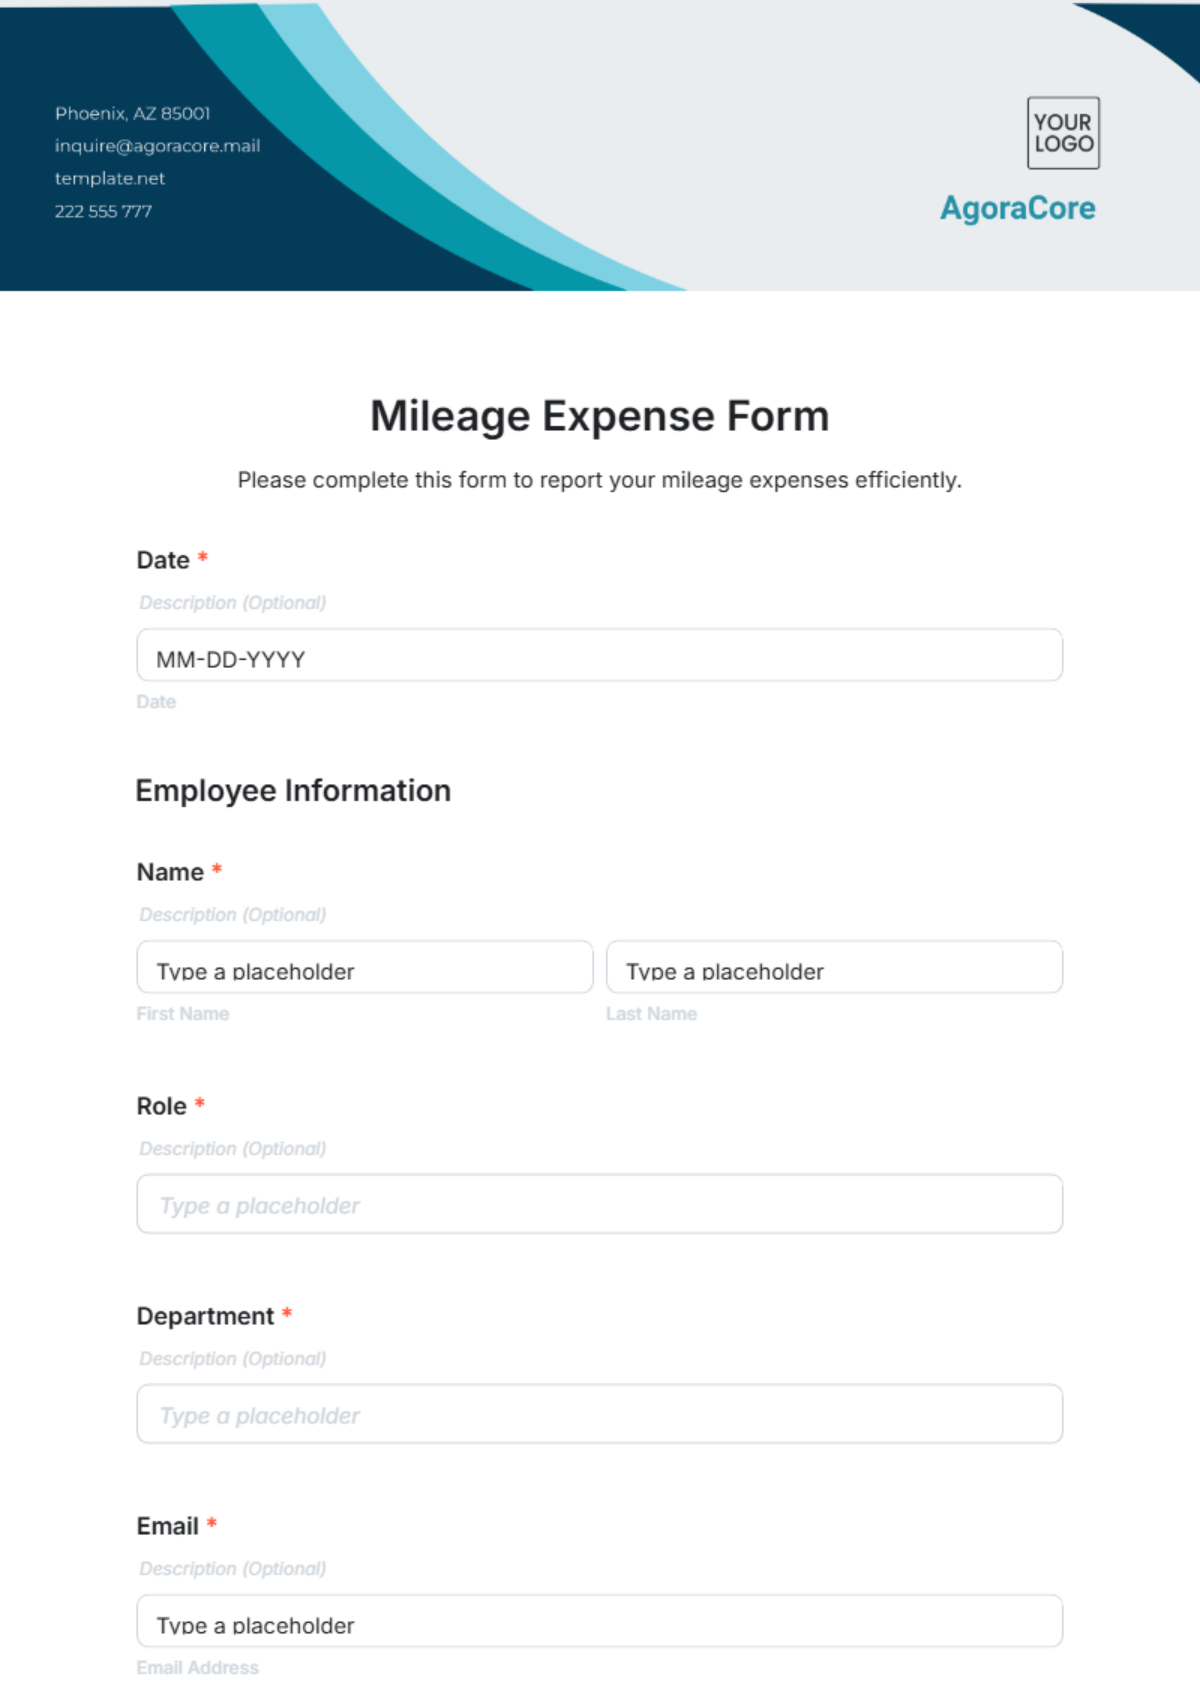Click the Department placeholder field
The height and width of the screenshot is (1701, 1200).
pyautogui.click(x=600, y=1414)
